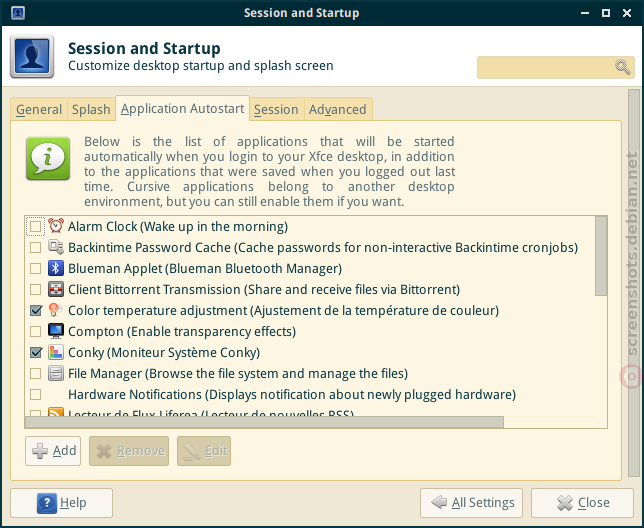Screen dimensions: 644x528
Task: Switch to the Session tab
Action: [276, 109]
